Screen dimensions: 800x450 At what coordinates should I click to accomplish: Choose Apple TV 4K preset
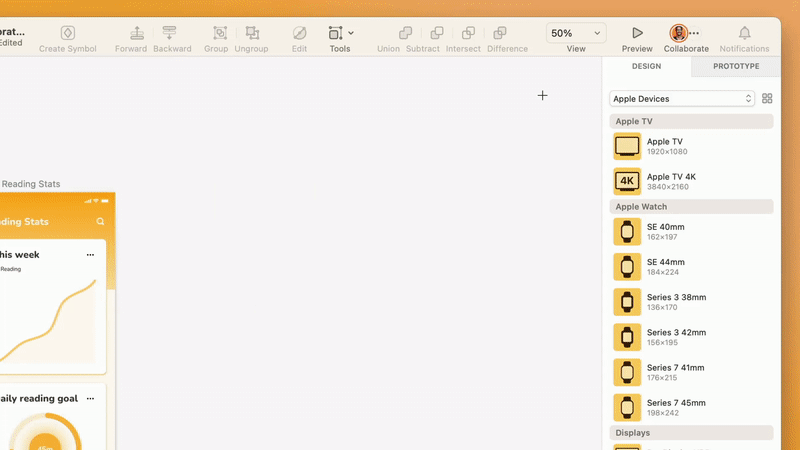(691, 182)
